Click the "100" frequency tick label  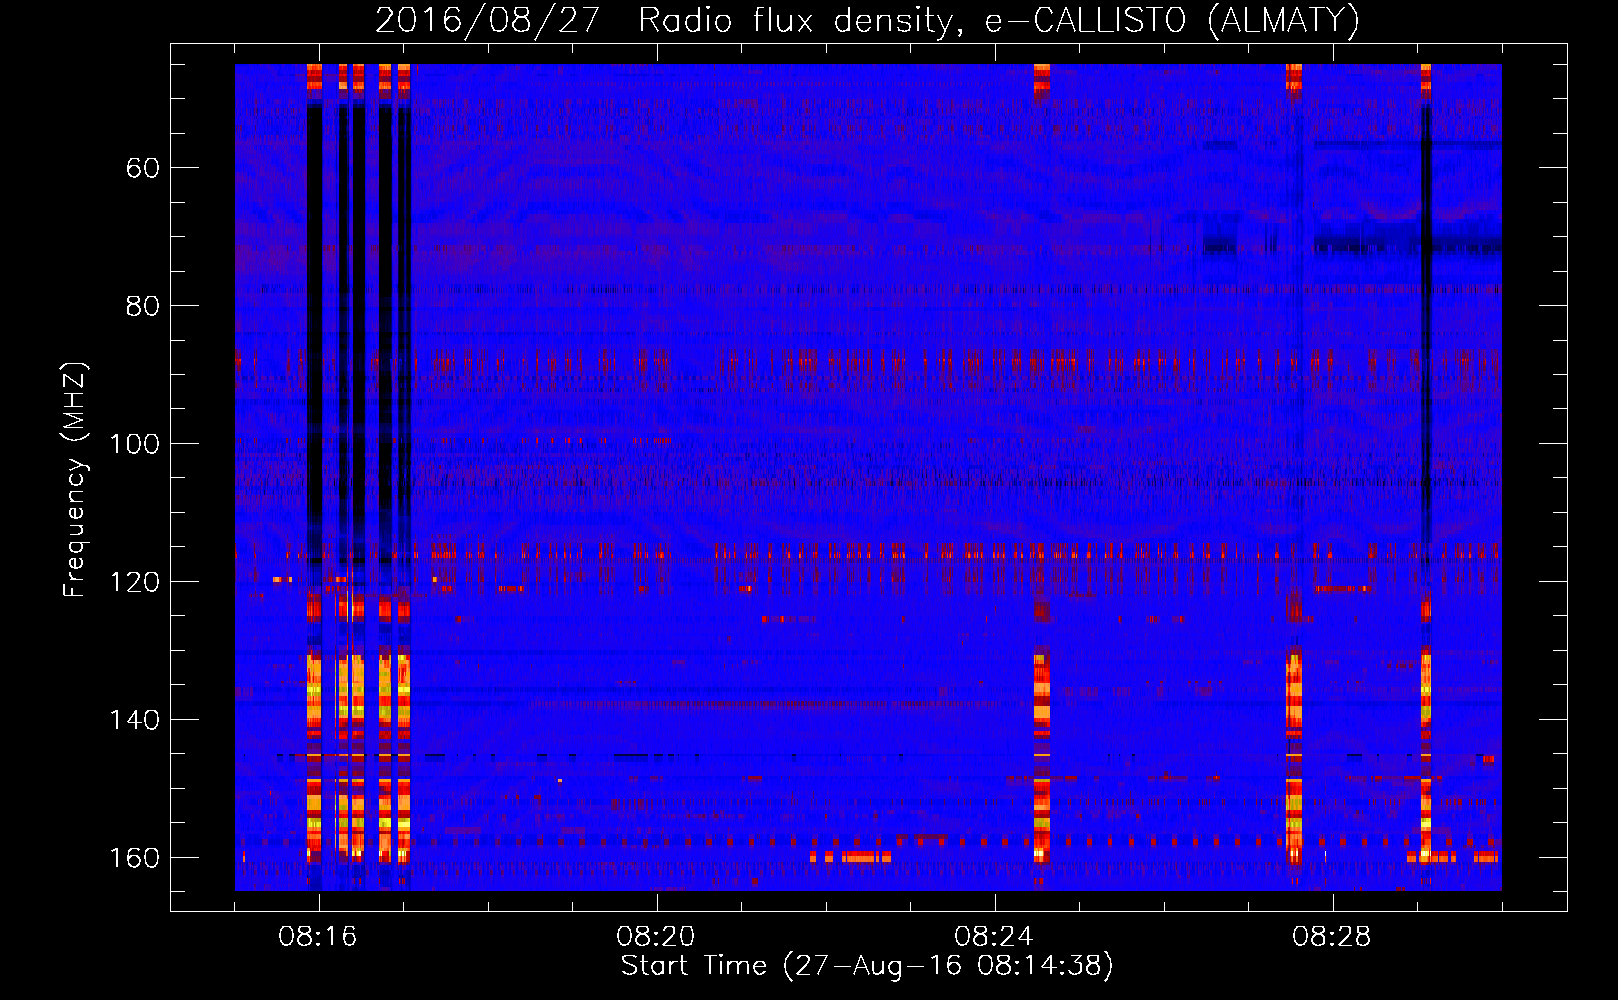pos(134,444)
